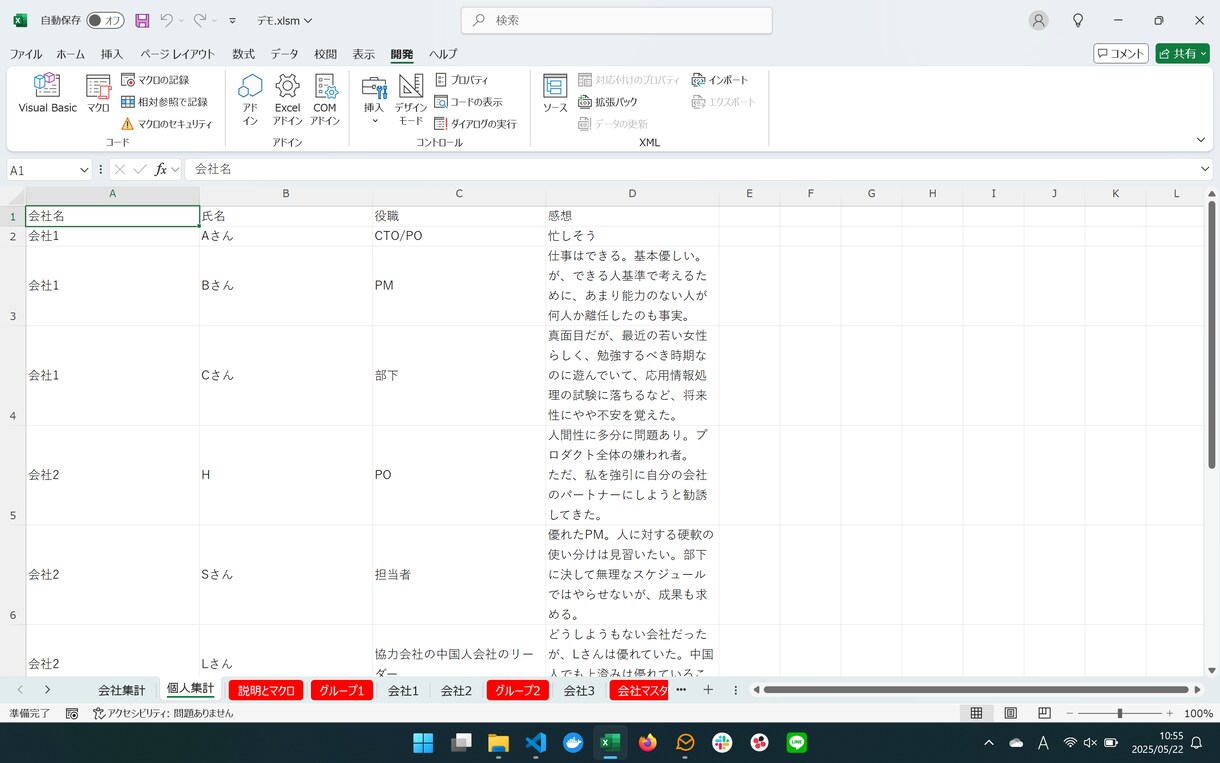Show more sheet tabs ellipsis

click(x=681, y=690)
